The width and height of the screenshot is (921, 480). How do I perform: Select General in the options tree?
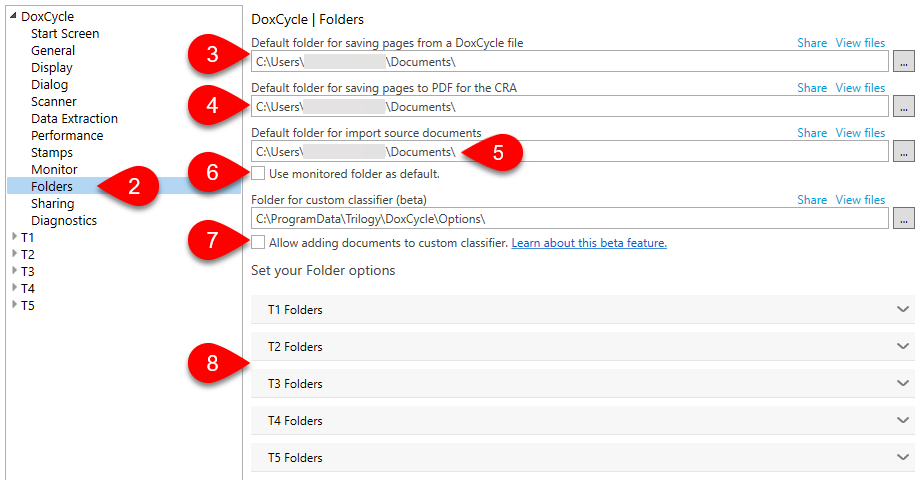click(53, 51)
